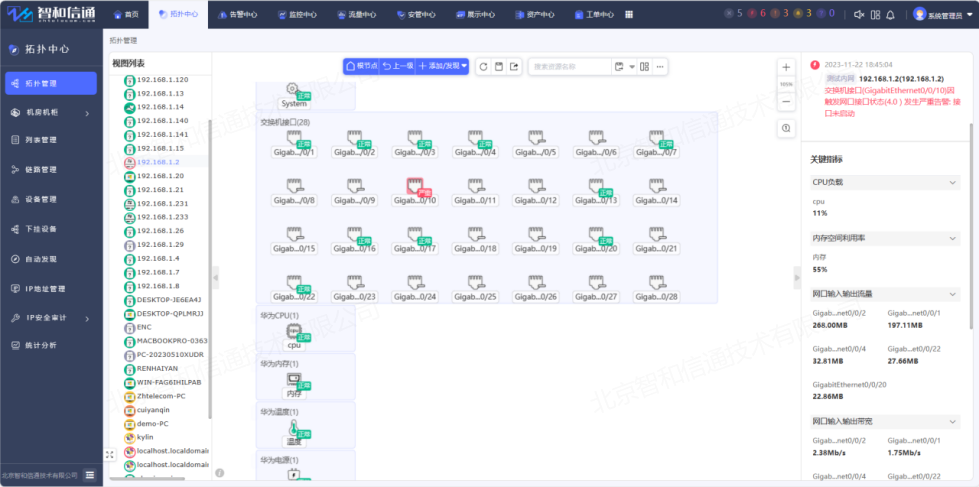This screenshot has height=487, width=979.
Task: Click the 搜索资源名称 search field
Action: [569, 67]
